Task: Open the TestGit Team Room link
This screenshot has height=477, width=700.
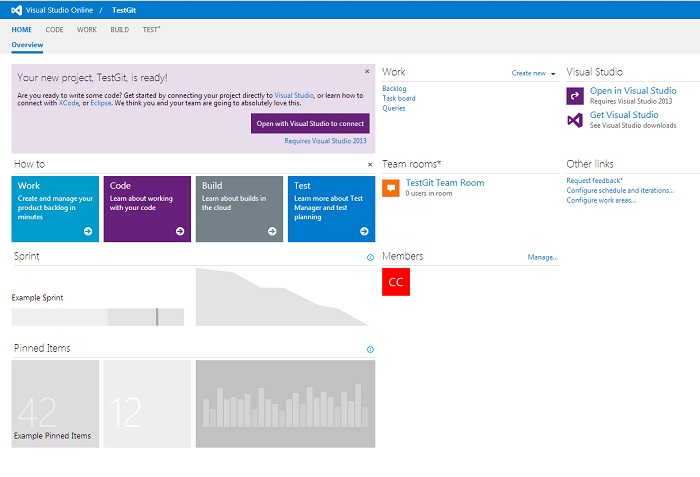Action: (x=445, y=183)
